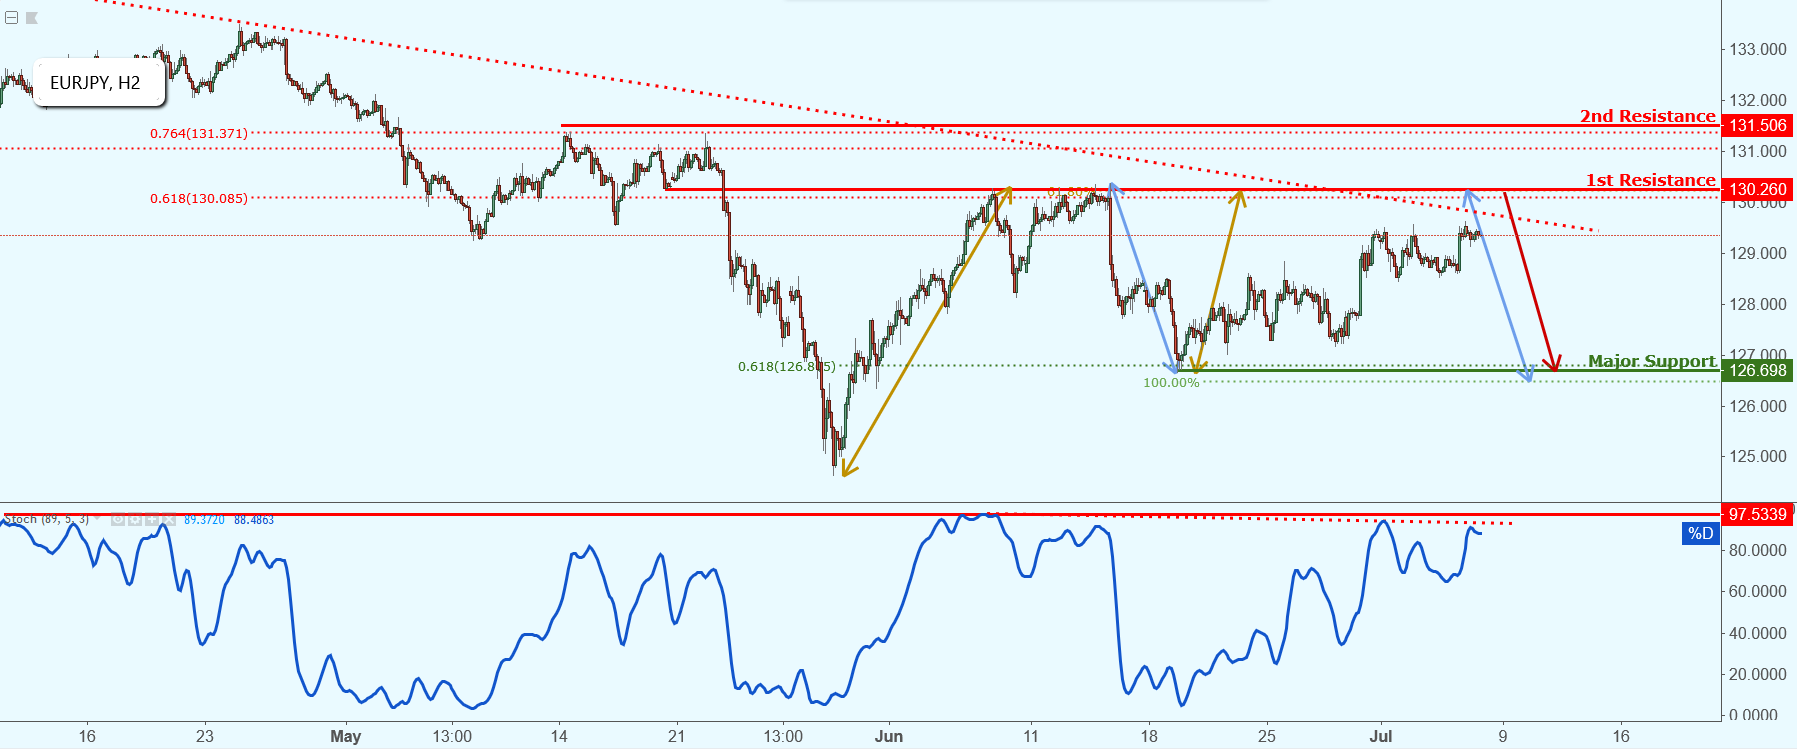The height and width of the screenshot is (749, 1797).
Task: Click the 125.000 price scale value
Action: click(x=1758, y=456)
